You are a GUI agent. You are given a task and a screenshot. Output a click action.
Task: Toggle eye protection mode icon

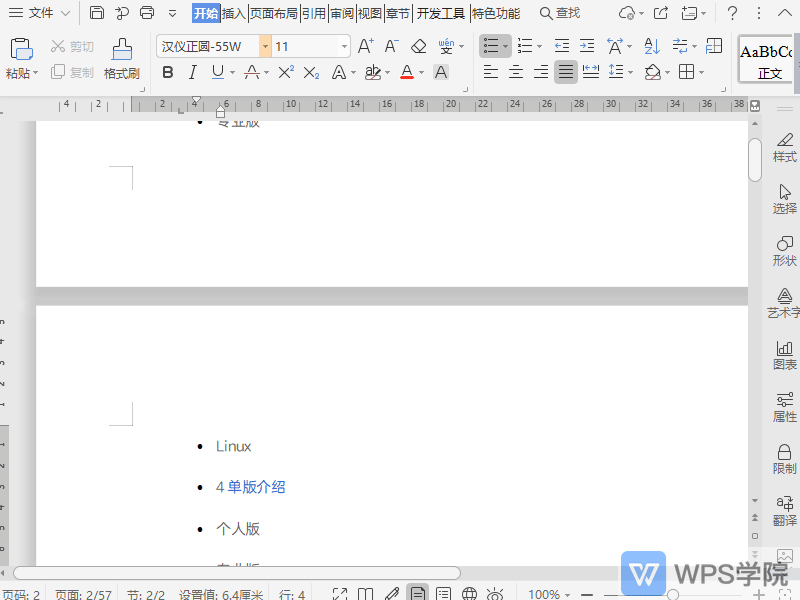[x=495, y=594]
